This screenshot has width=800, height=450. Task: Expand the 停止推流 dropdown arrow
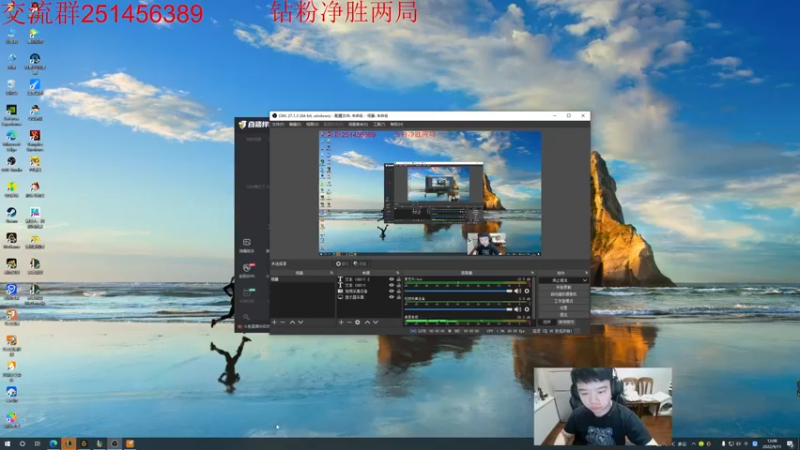[585, 280]
